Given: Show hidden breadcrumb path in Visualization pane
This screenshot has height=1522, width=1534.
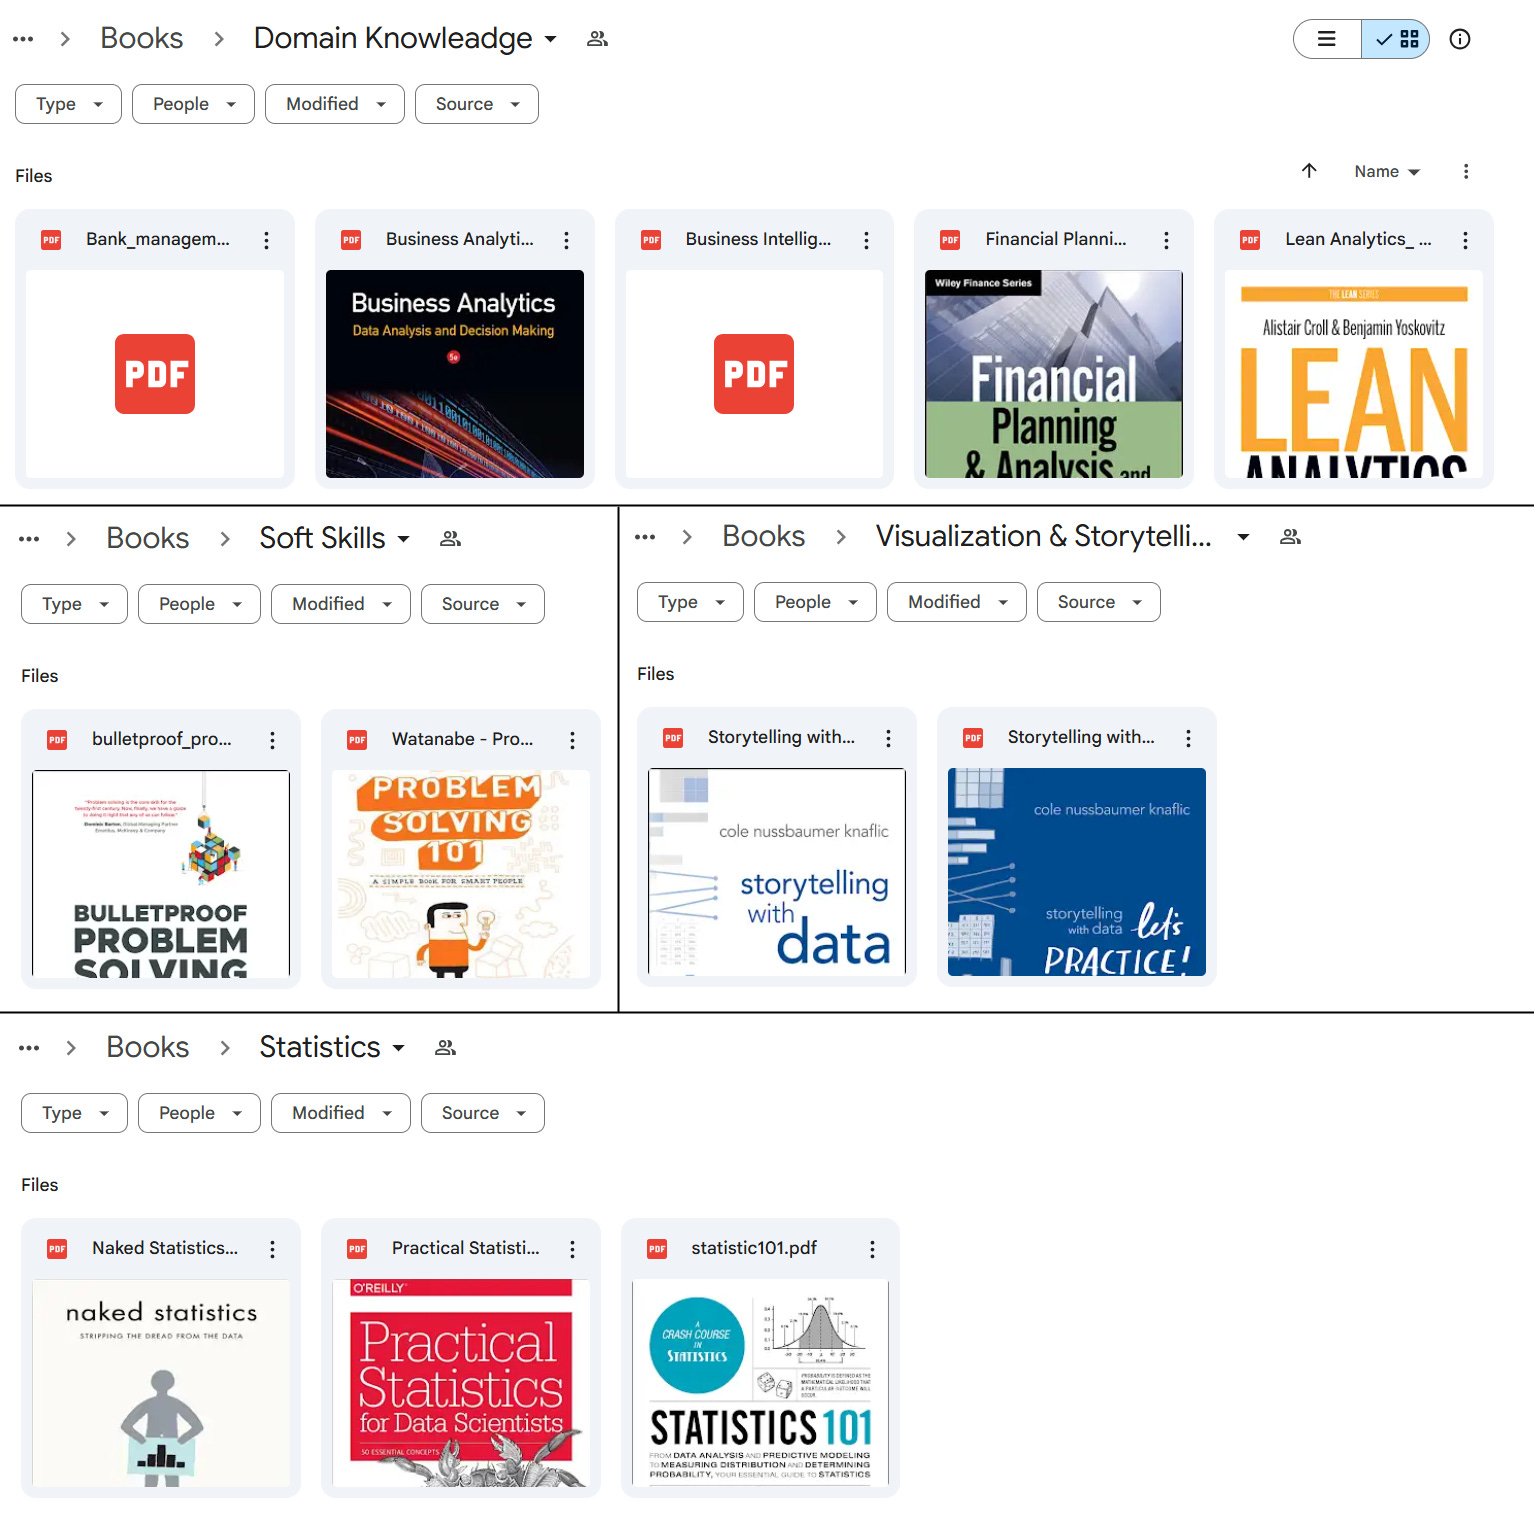Looking at the screenshot, I should pyautogui.click(x=645, y=537).
